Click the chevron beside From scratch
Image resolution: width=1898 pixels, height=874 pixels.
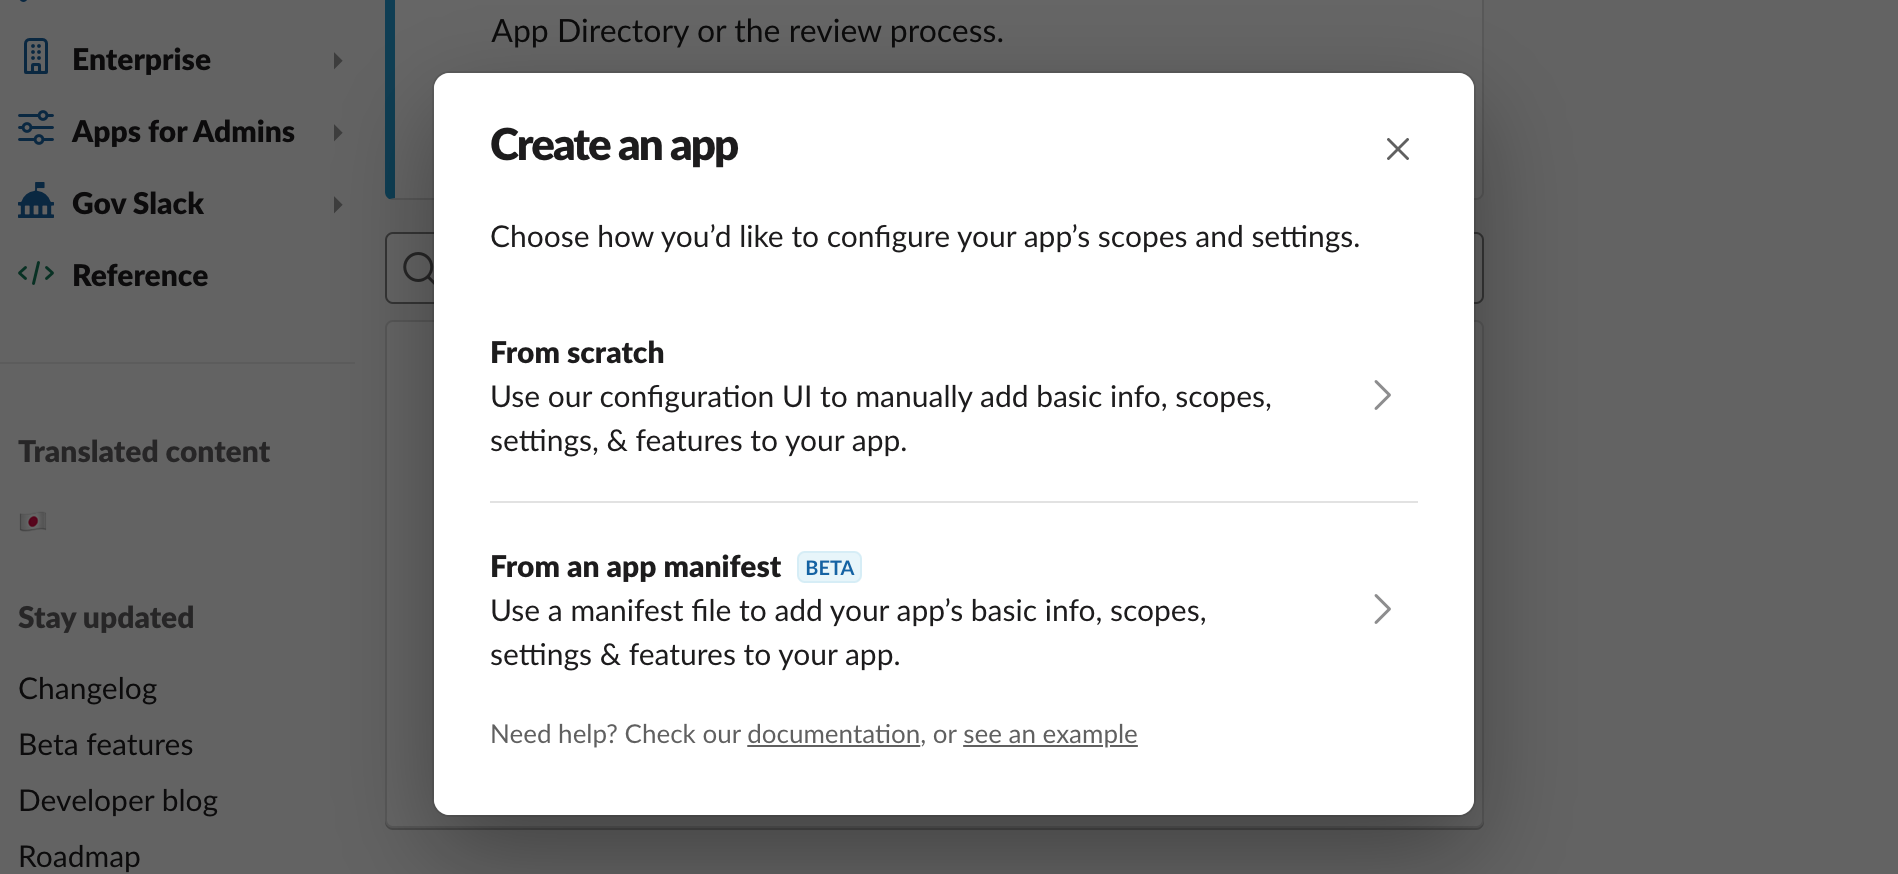point(1382,395)
